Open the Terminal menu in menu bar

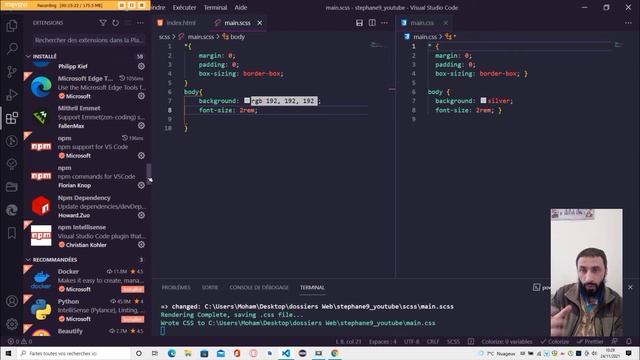tap(215, 7)
